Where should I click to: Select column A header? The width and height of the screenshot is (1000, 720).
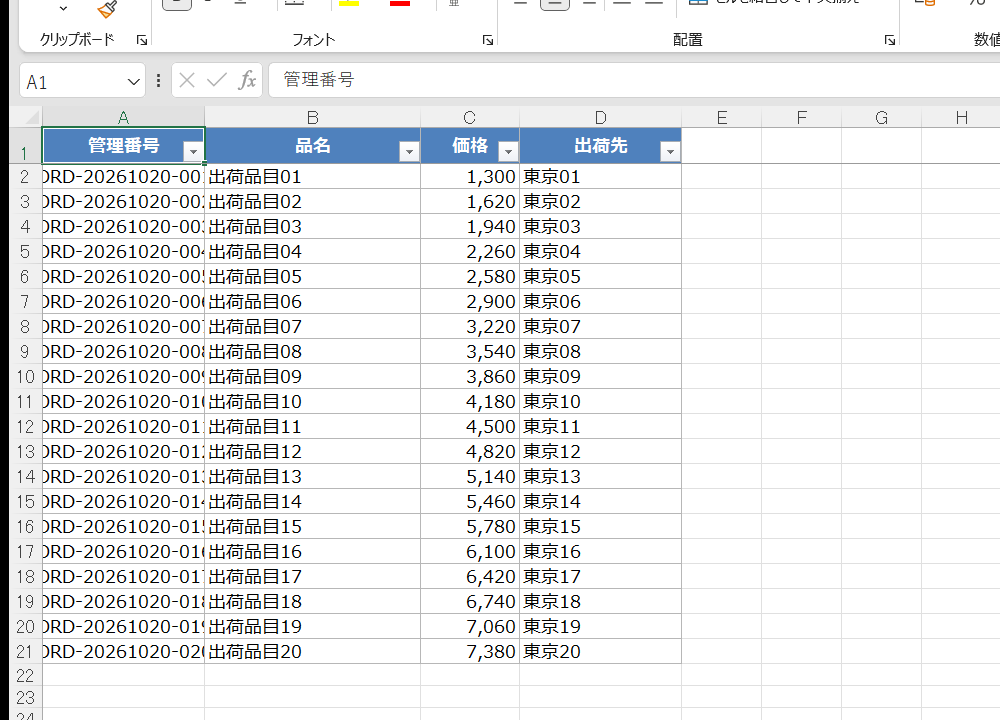(123, 117)
